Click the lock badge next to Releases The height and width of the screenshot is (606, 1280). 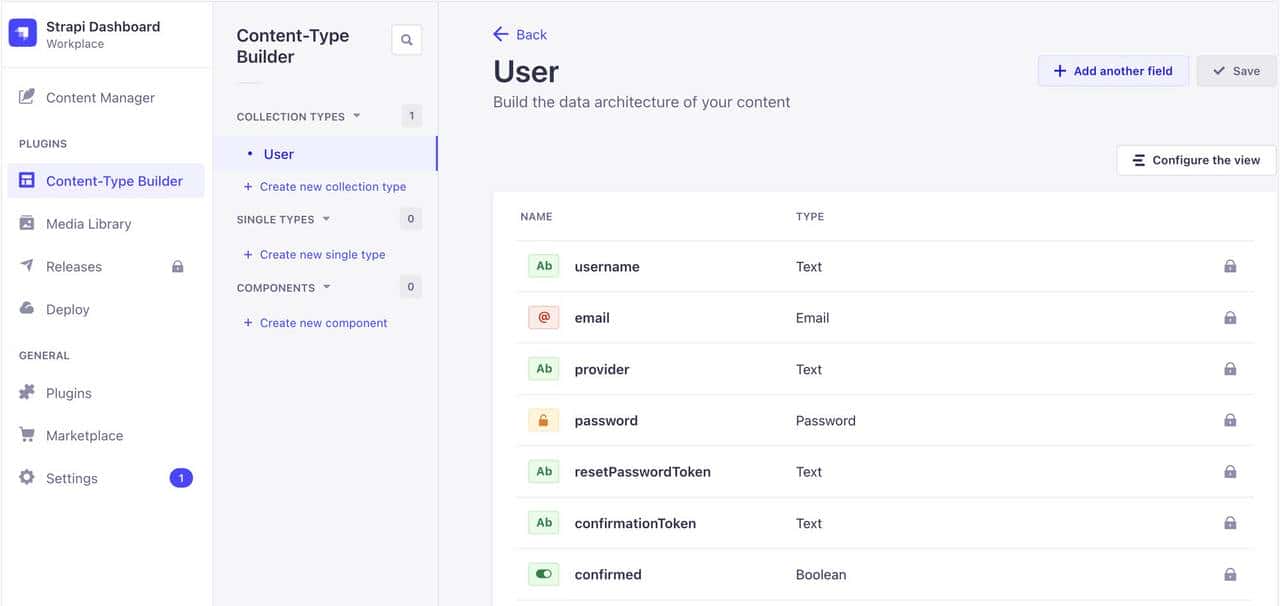point(178,266)
